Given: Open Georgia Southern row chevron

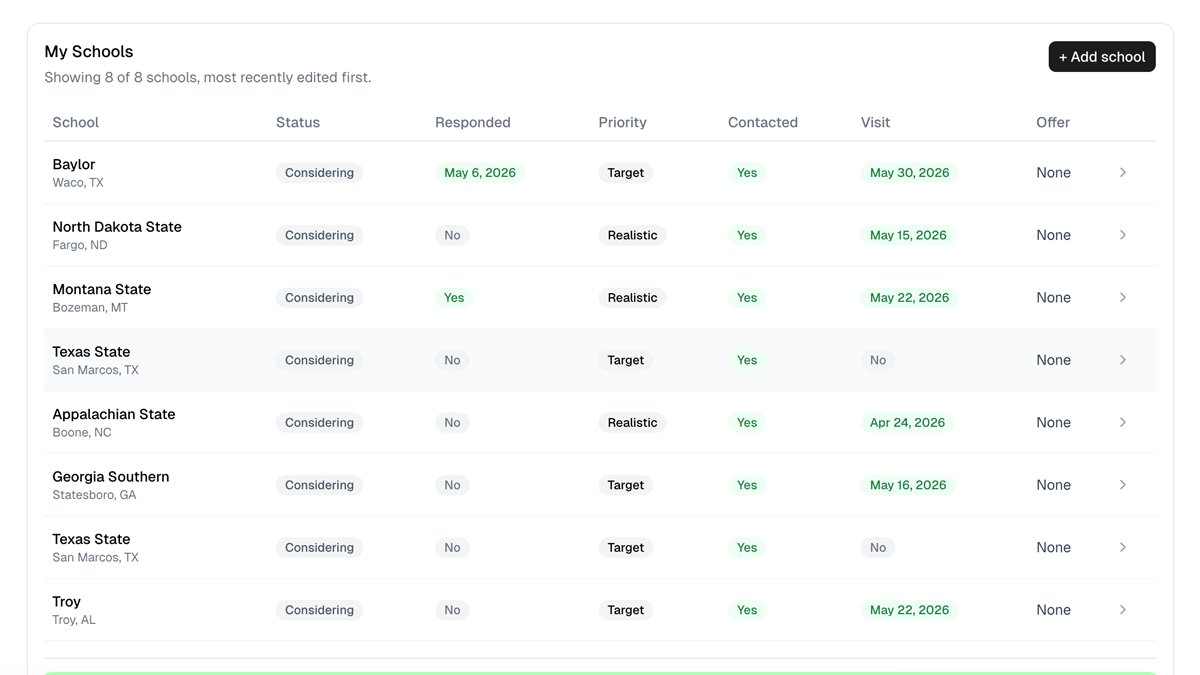Looking at the screenshot, I should (x=1123, y=485).
